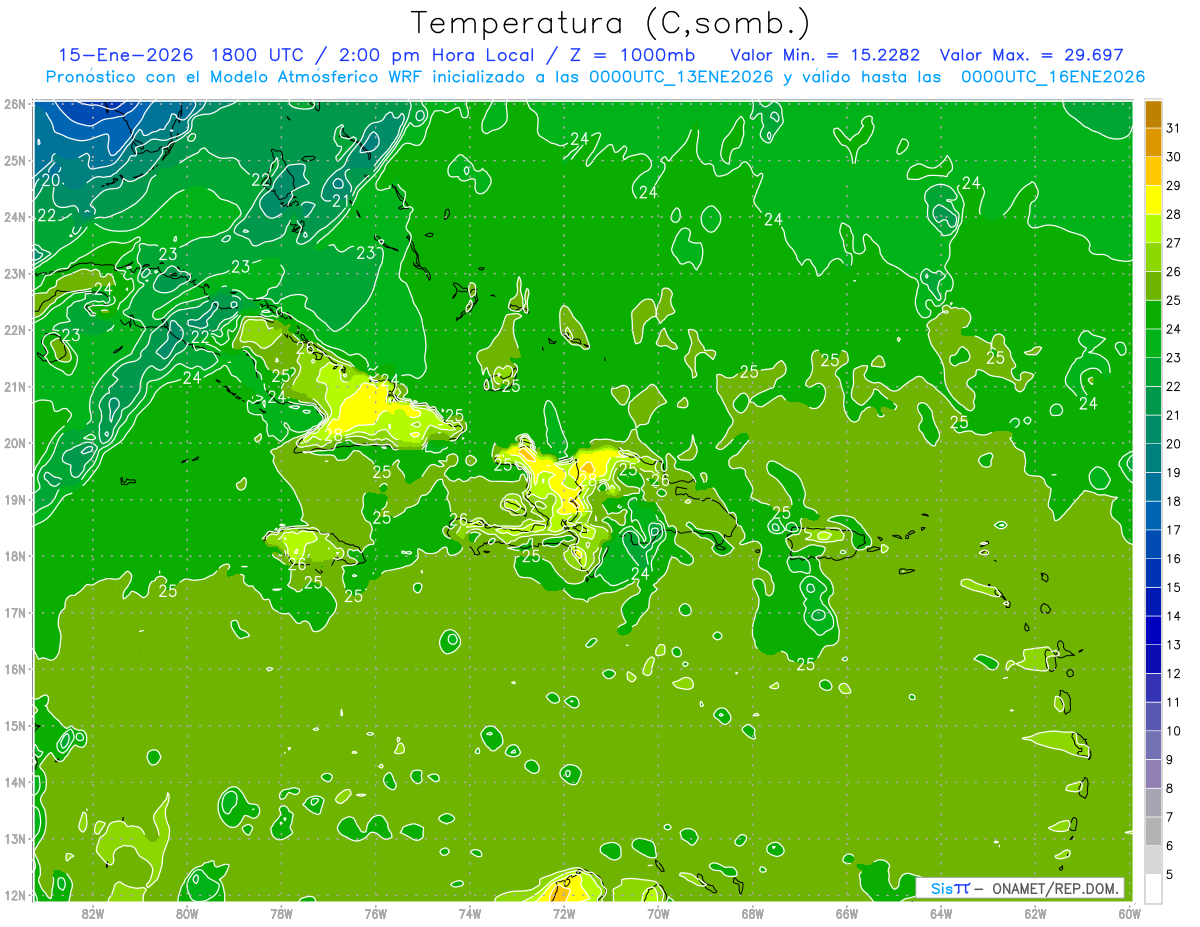Click the "15N" latitude axis label
1200x927 pixels.
14,725
